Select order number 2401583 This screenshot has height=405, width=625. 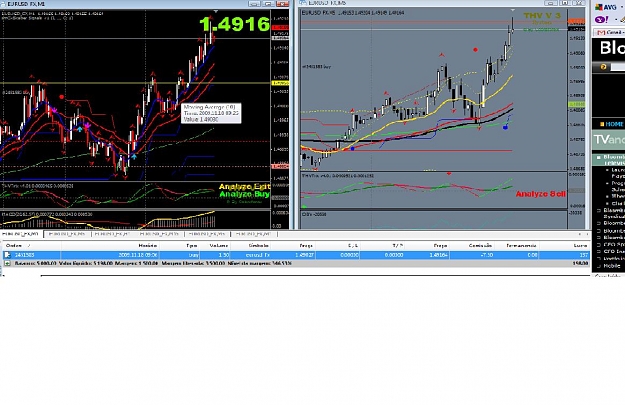25,255
